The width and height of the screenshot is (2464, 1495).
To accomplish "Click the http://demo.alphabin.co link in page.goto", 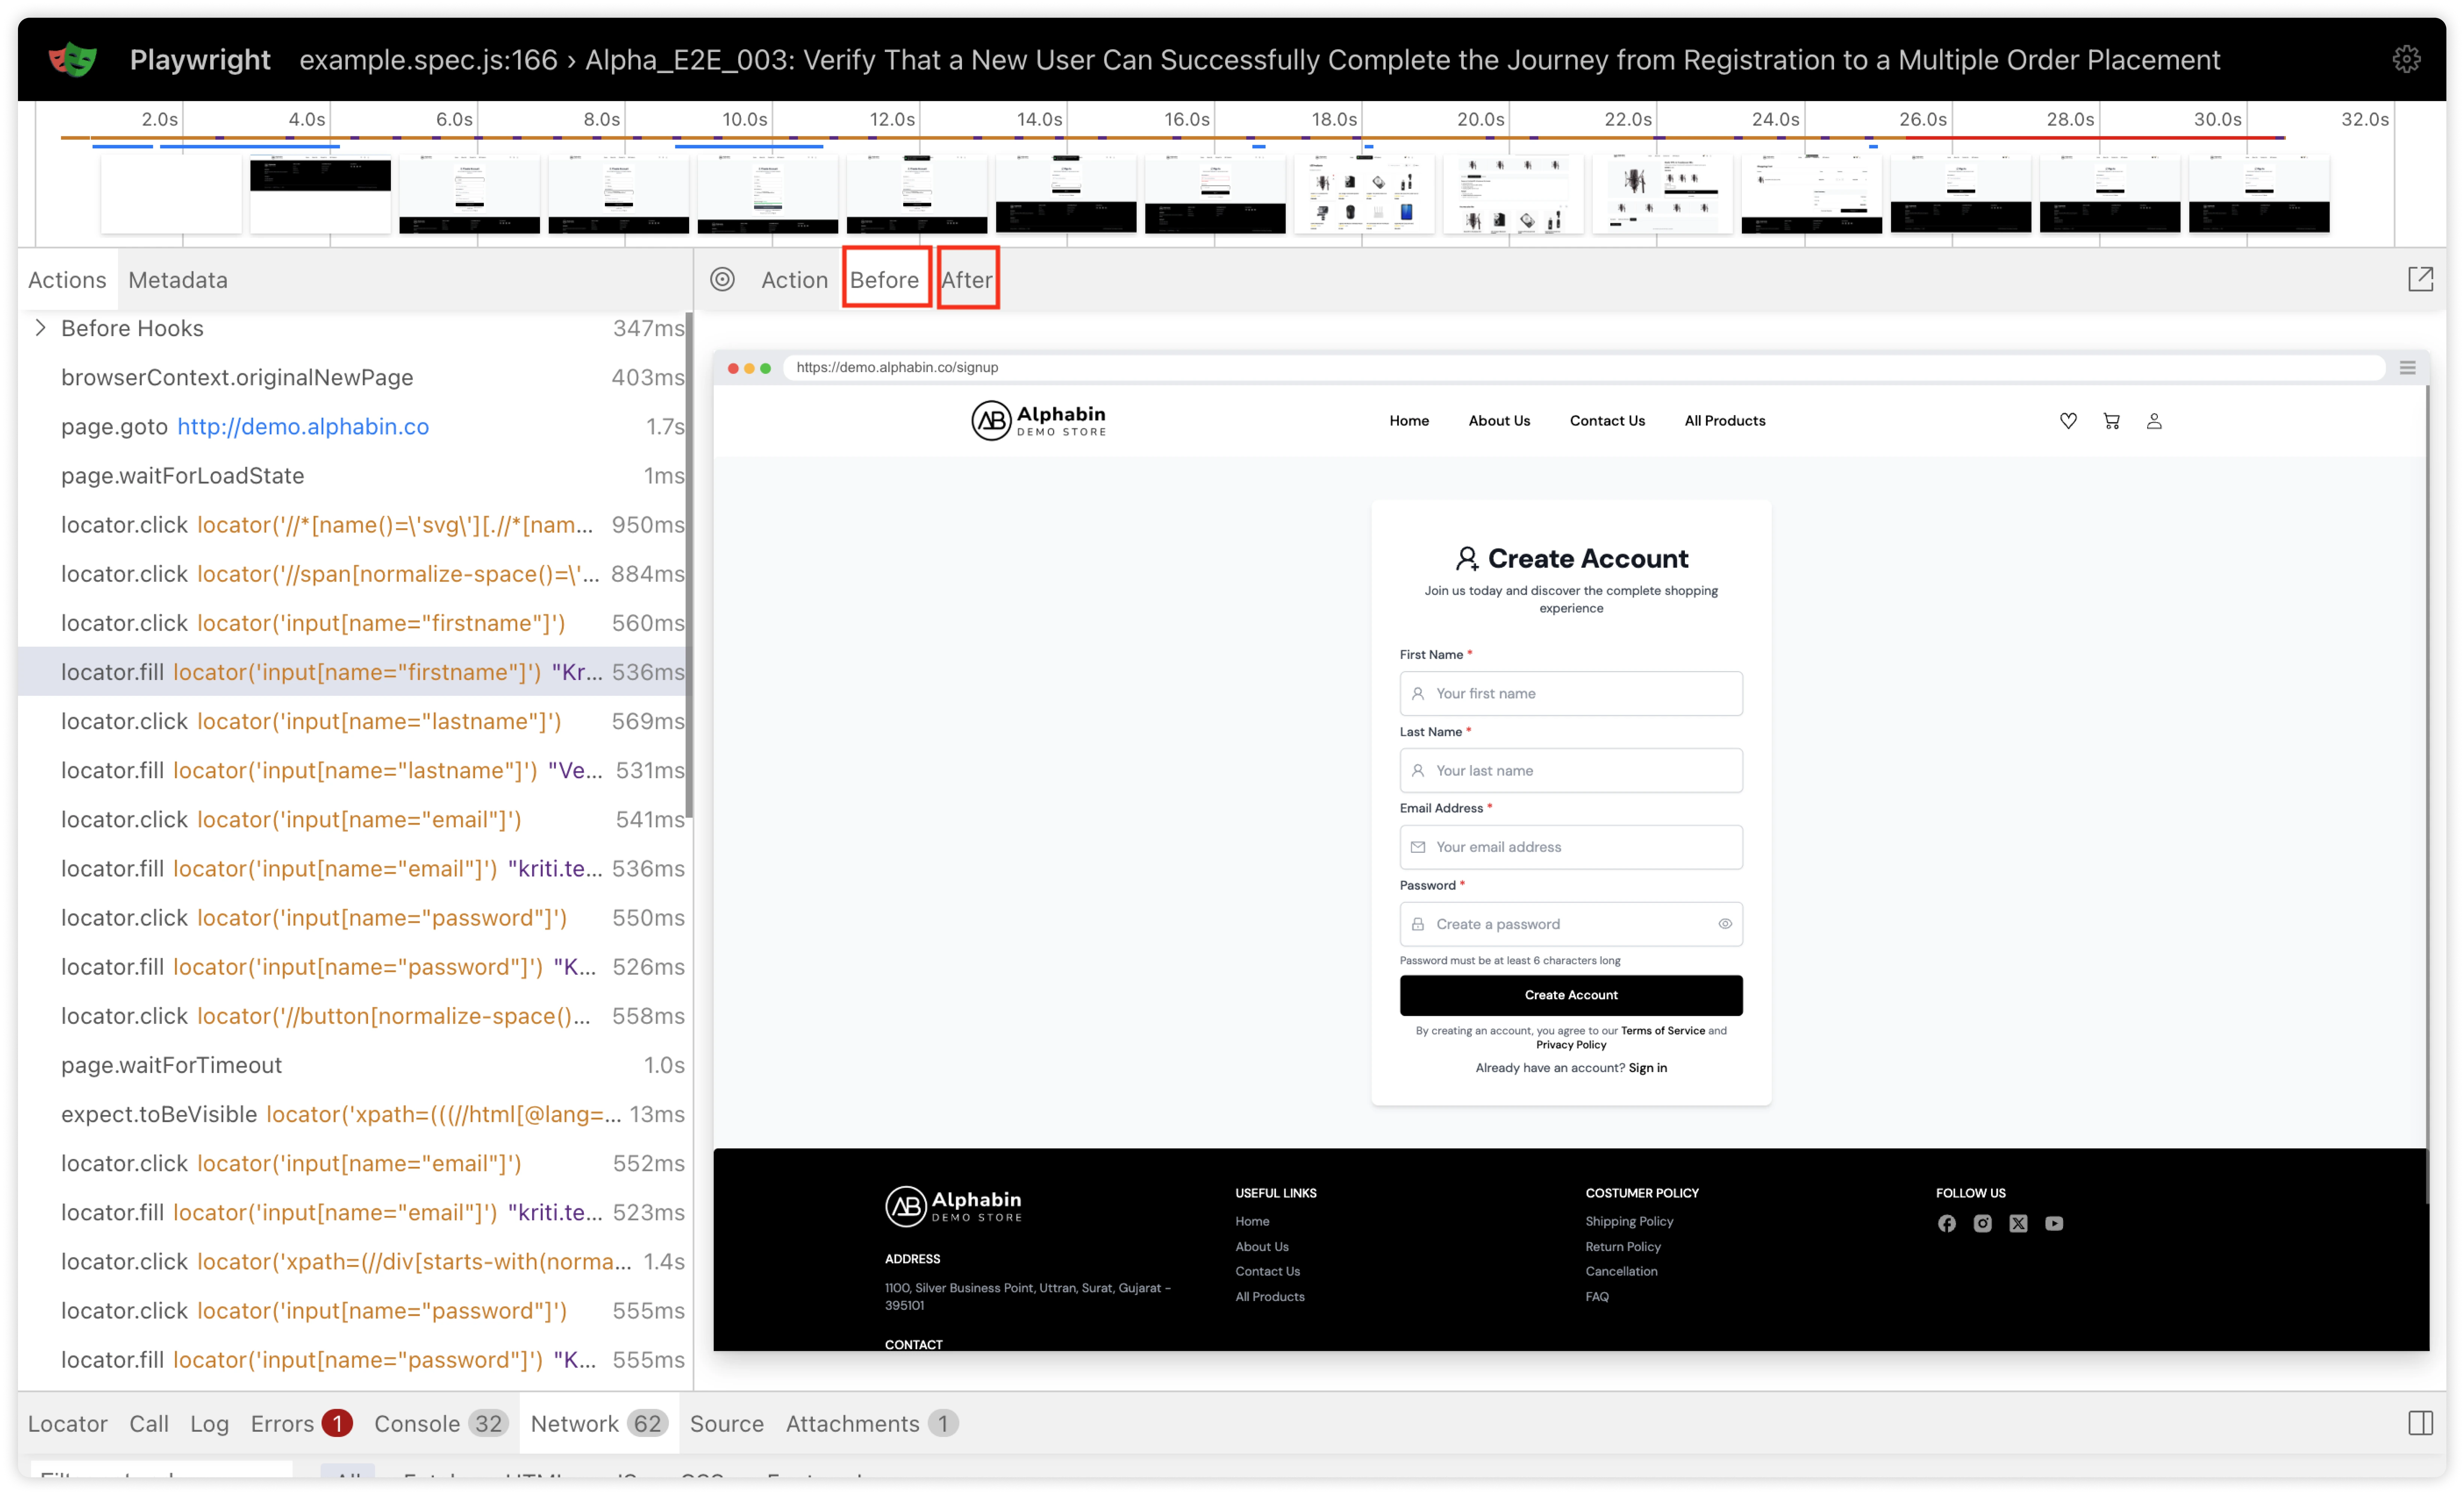I will click(303, 427).
